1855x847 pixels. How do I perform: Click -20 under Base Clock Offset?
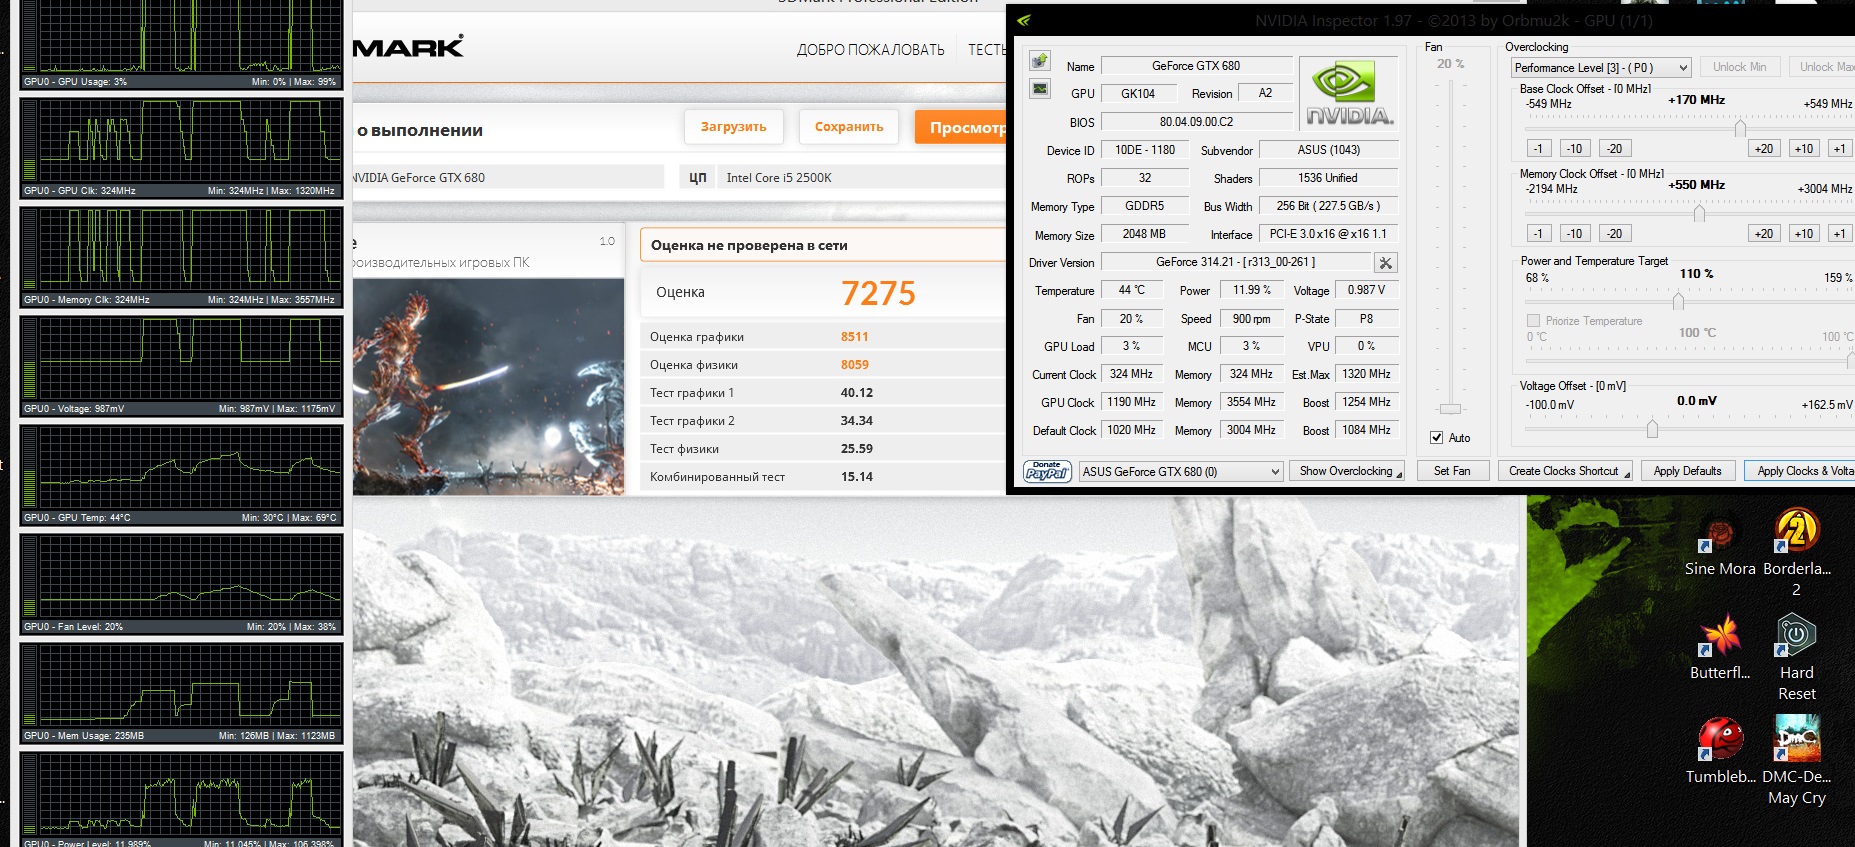point(1614,149)
